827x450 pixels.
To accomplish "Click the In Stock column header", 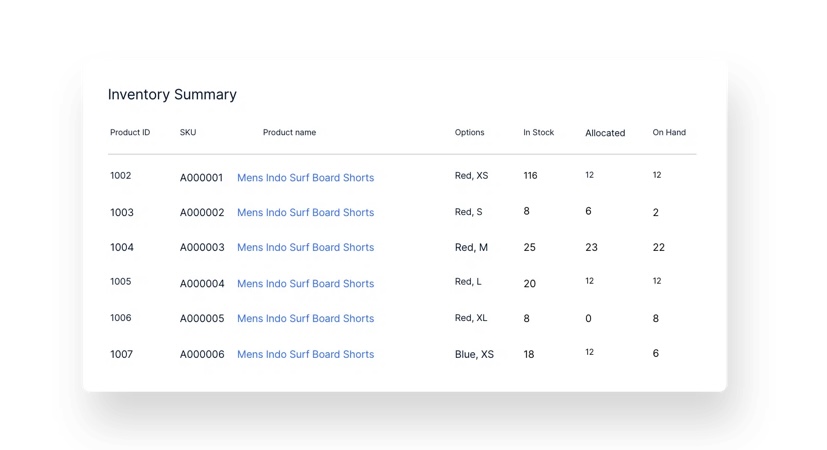I will (538, 132).
